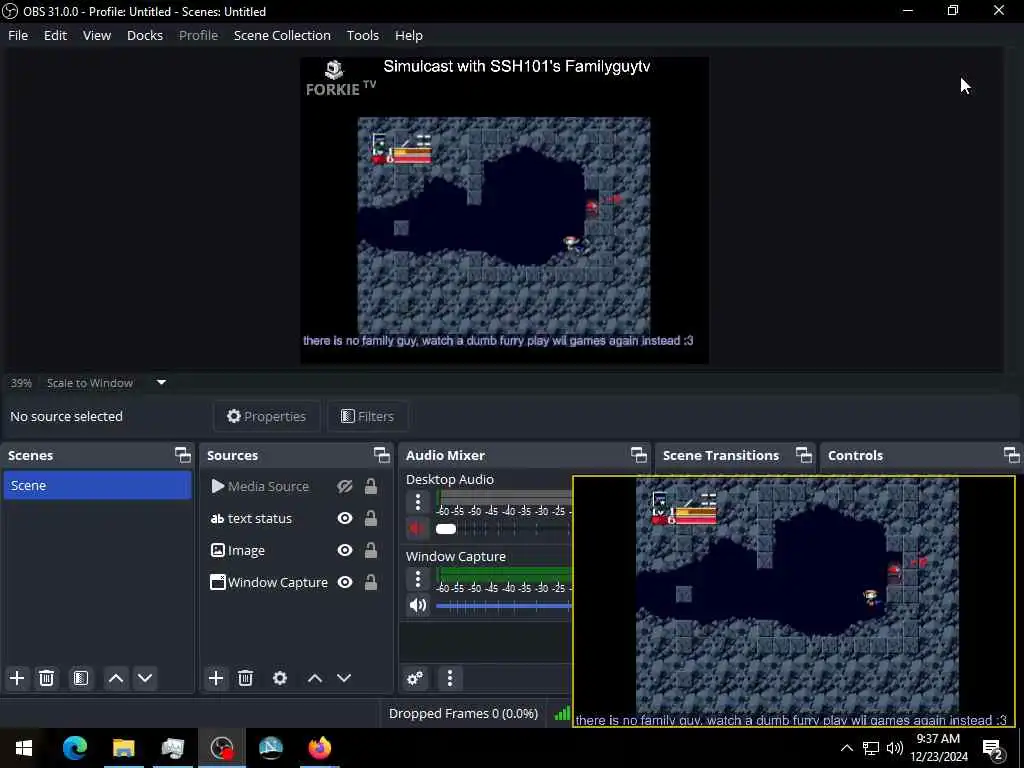The width and height of the screenshot is (1024, 768).
Task: Toggle lock on Window Capture source
Action: pyautogui.click(x=370, y=582)
